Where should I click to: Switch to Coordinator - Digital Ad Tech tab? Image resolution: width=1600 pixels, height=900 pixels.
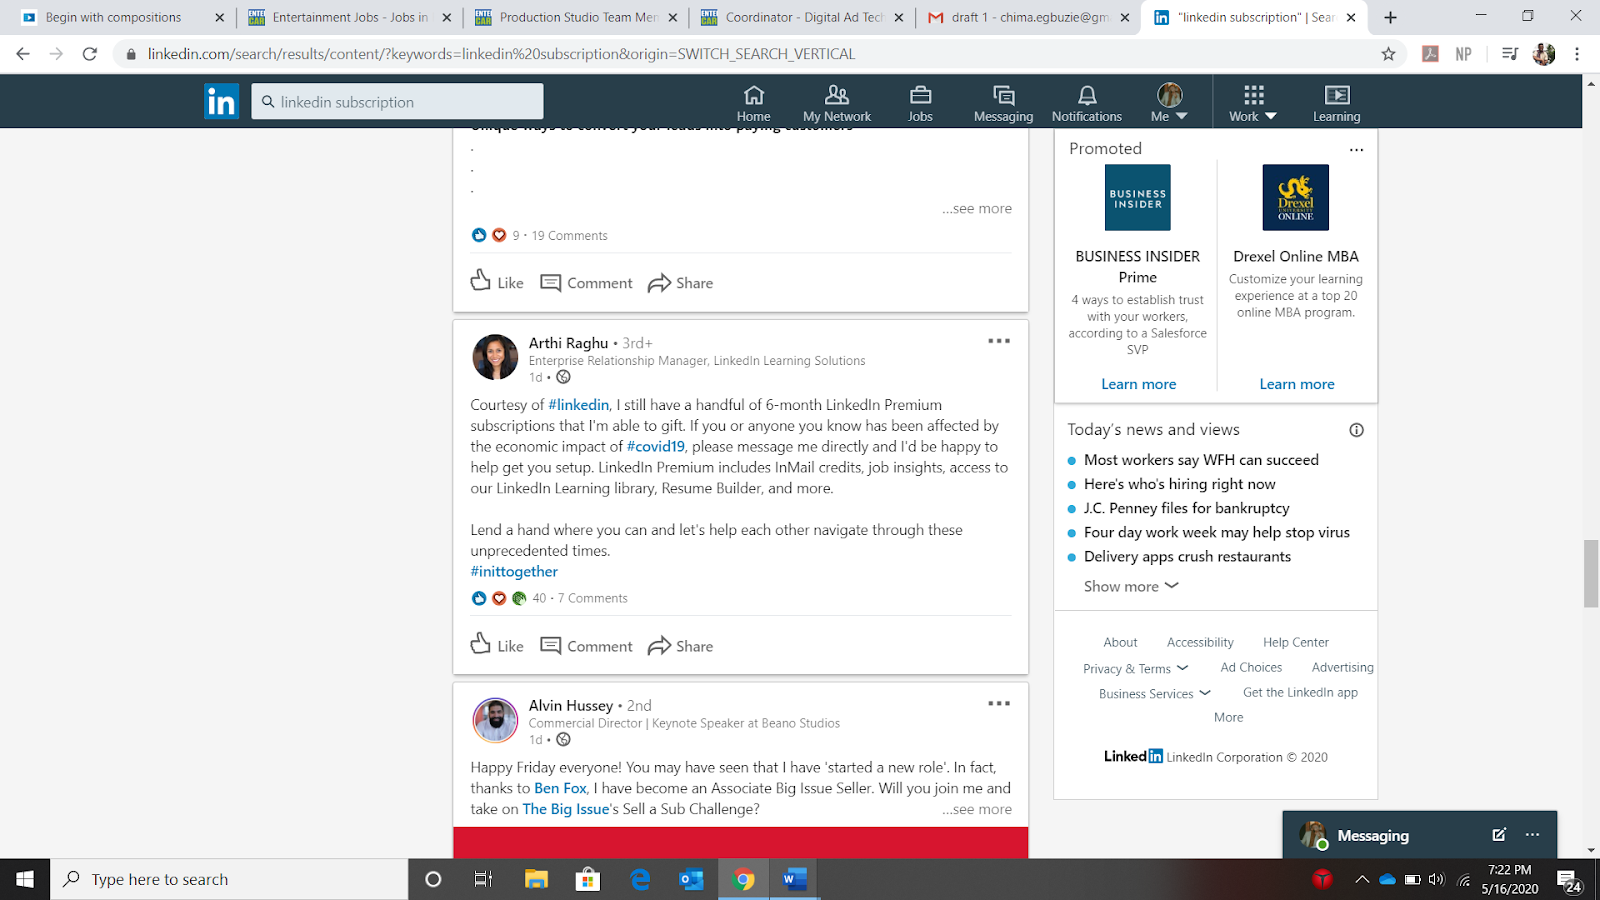(803, 17)
